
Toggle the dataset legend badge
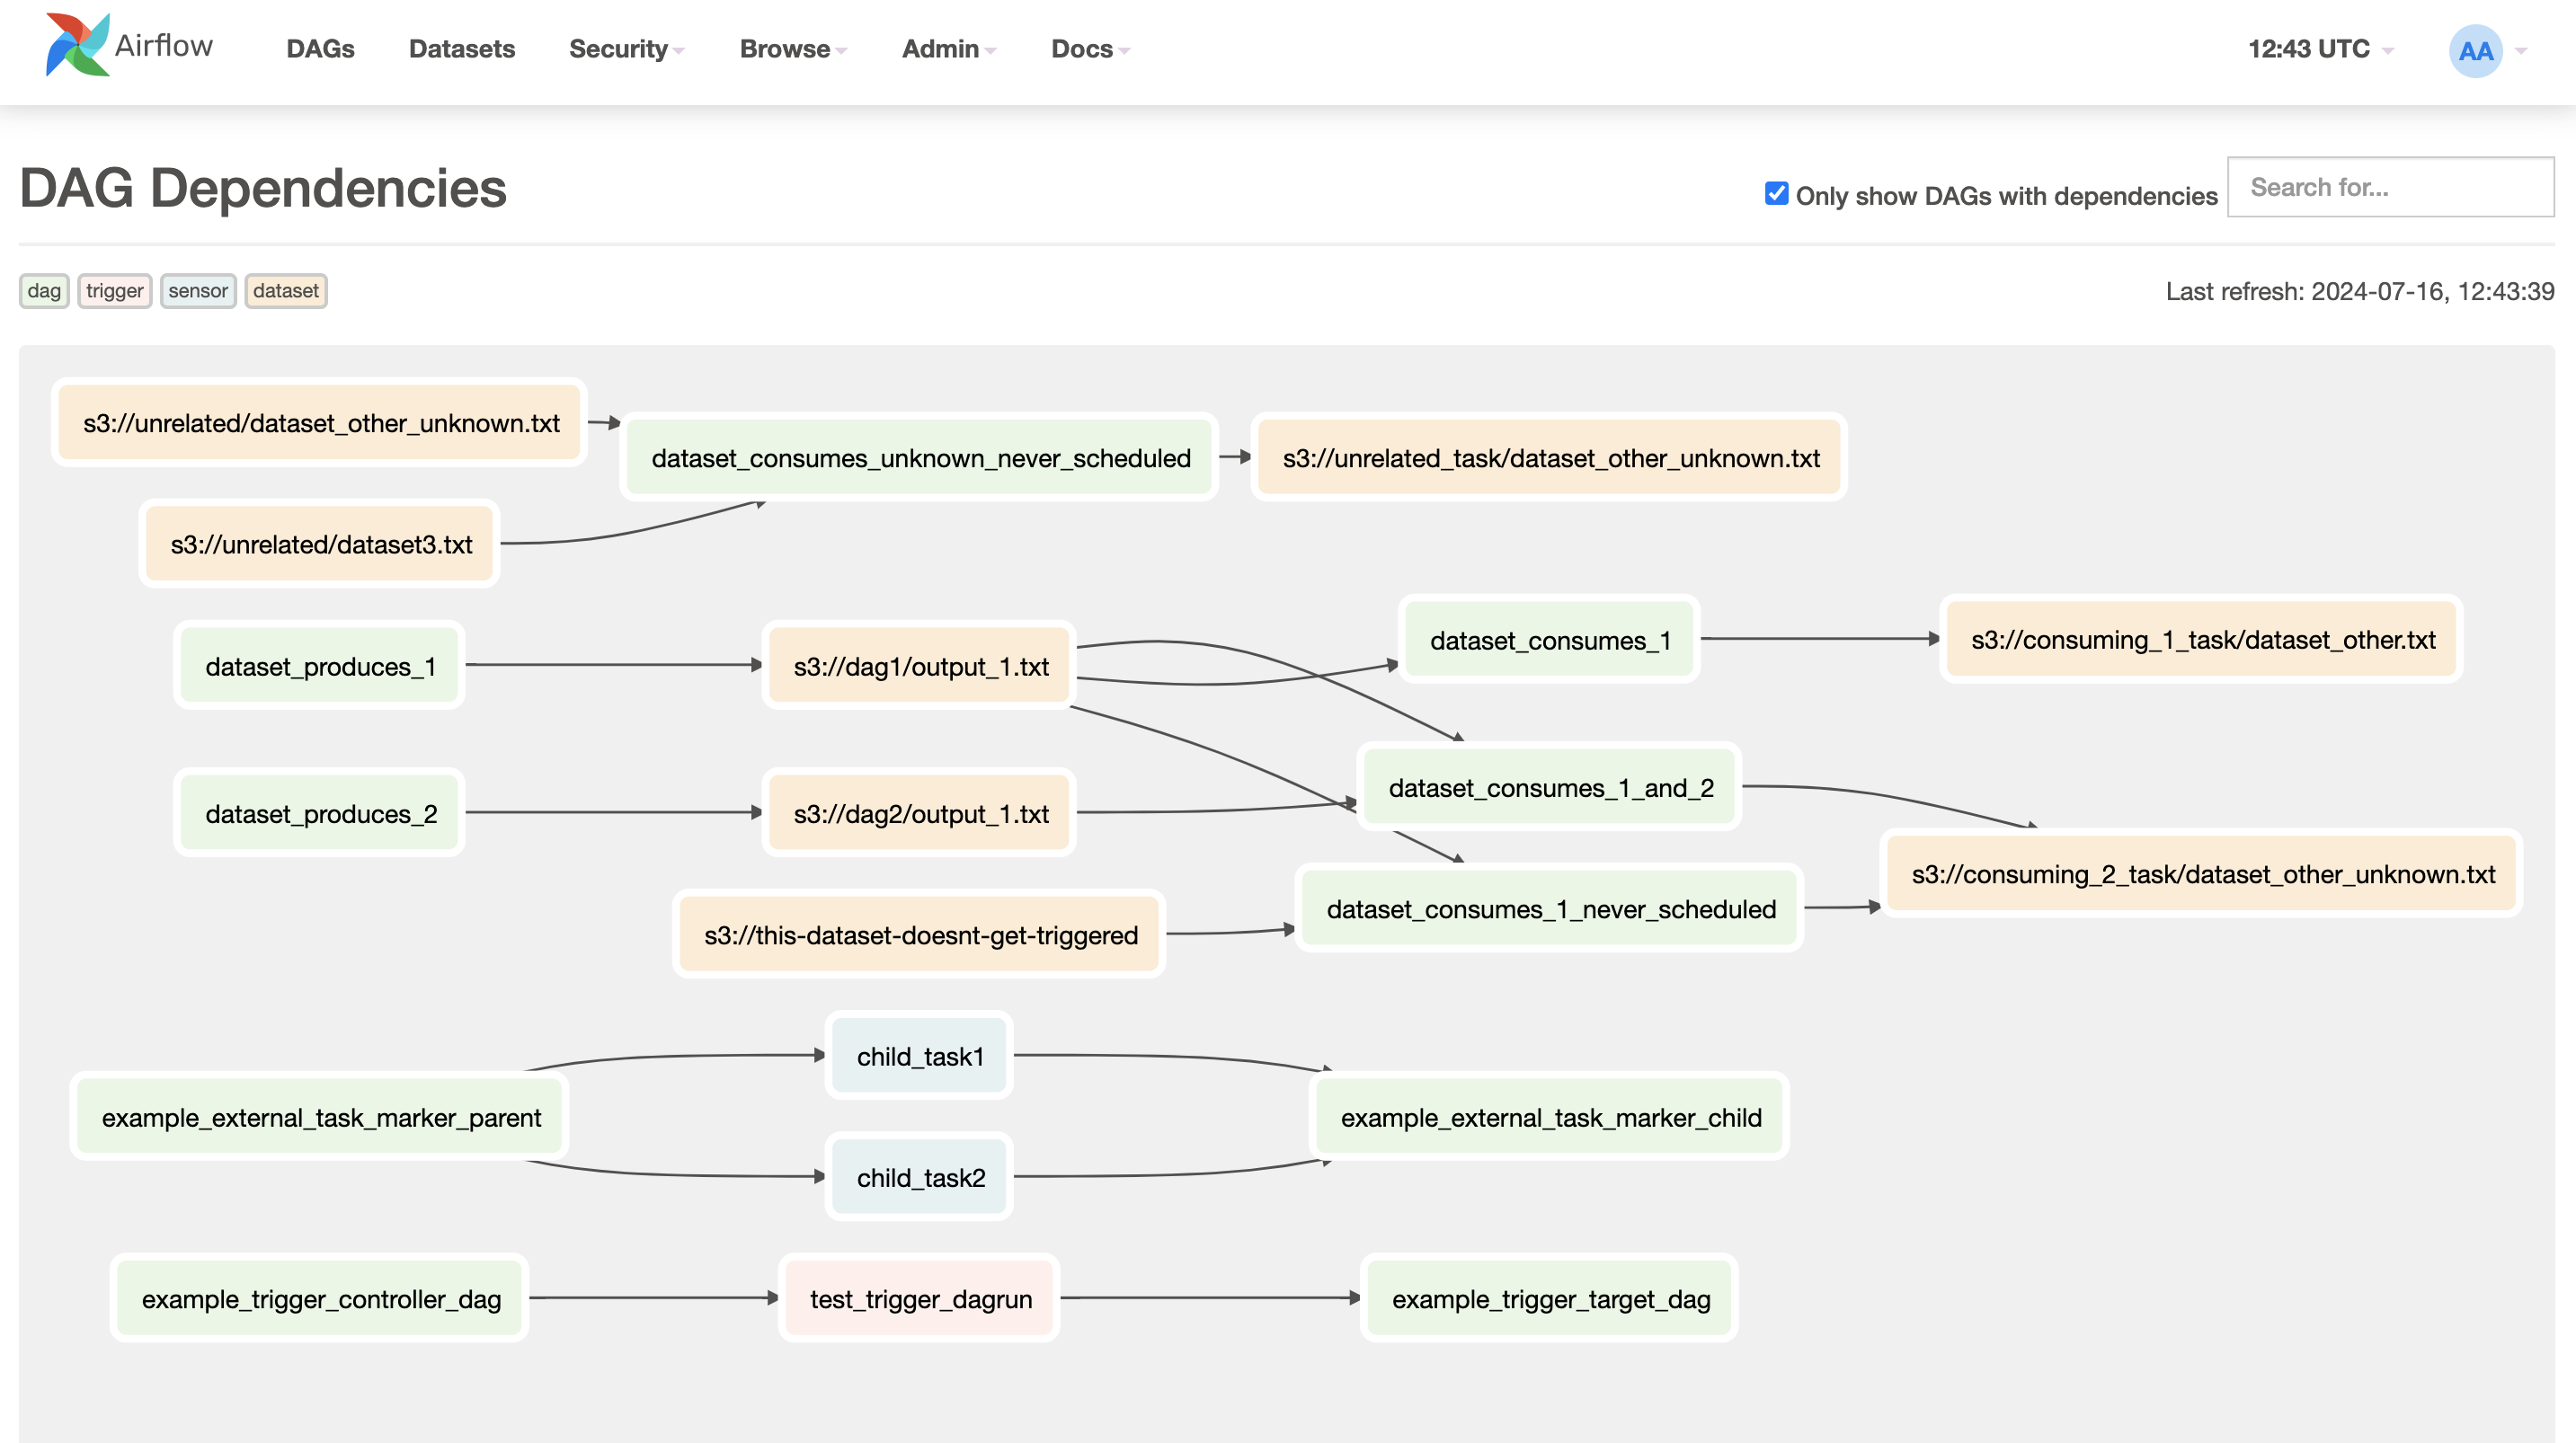click(x=285, y=291)
